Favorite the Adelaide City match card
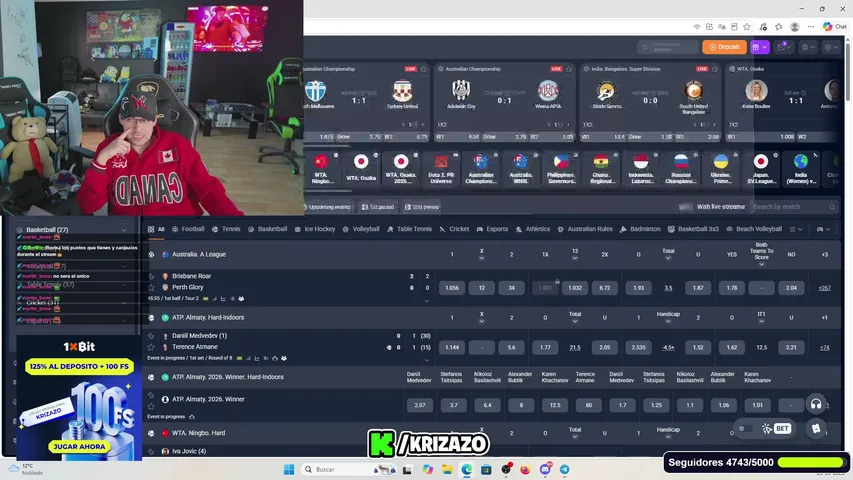This screenshot has width=853, height=480. click(570, 69)
